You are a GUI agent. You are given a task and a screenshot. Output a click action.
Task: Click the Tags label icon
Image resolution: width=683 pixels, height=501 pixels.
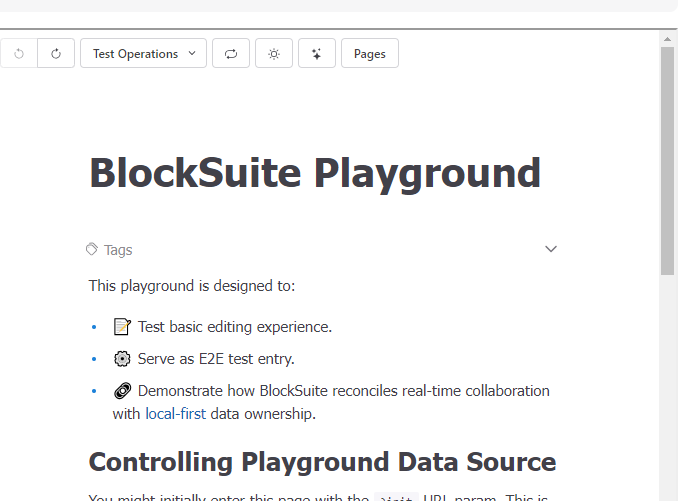[92, 249]
